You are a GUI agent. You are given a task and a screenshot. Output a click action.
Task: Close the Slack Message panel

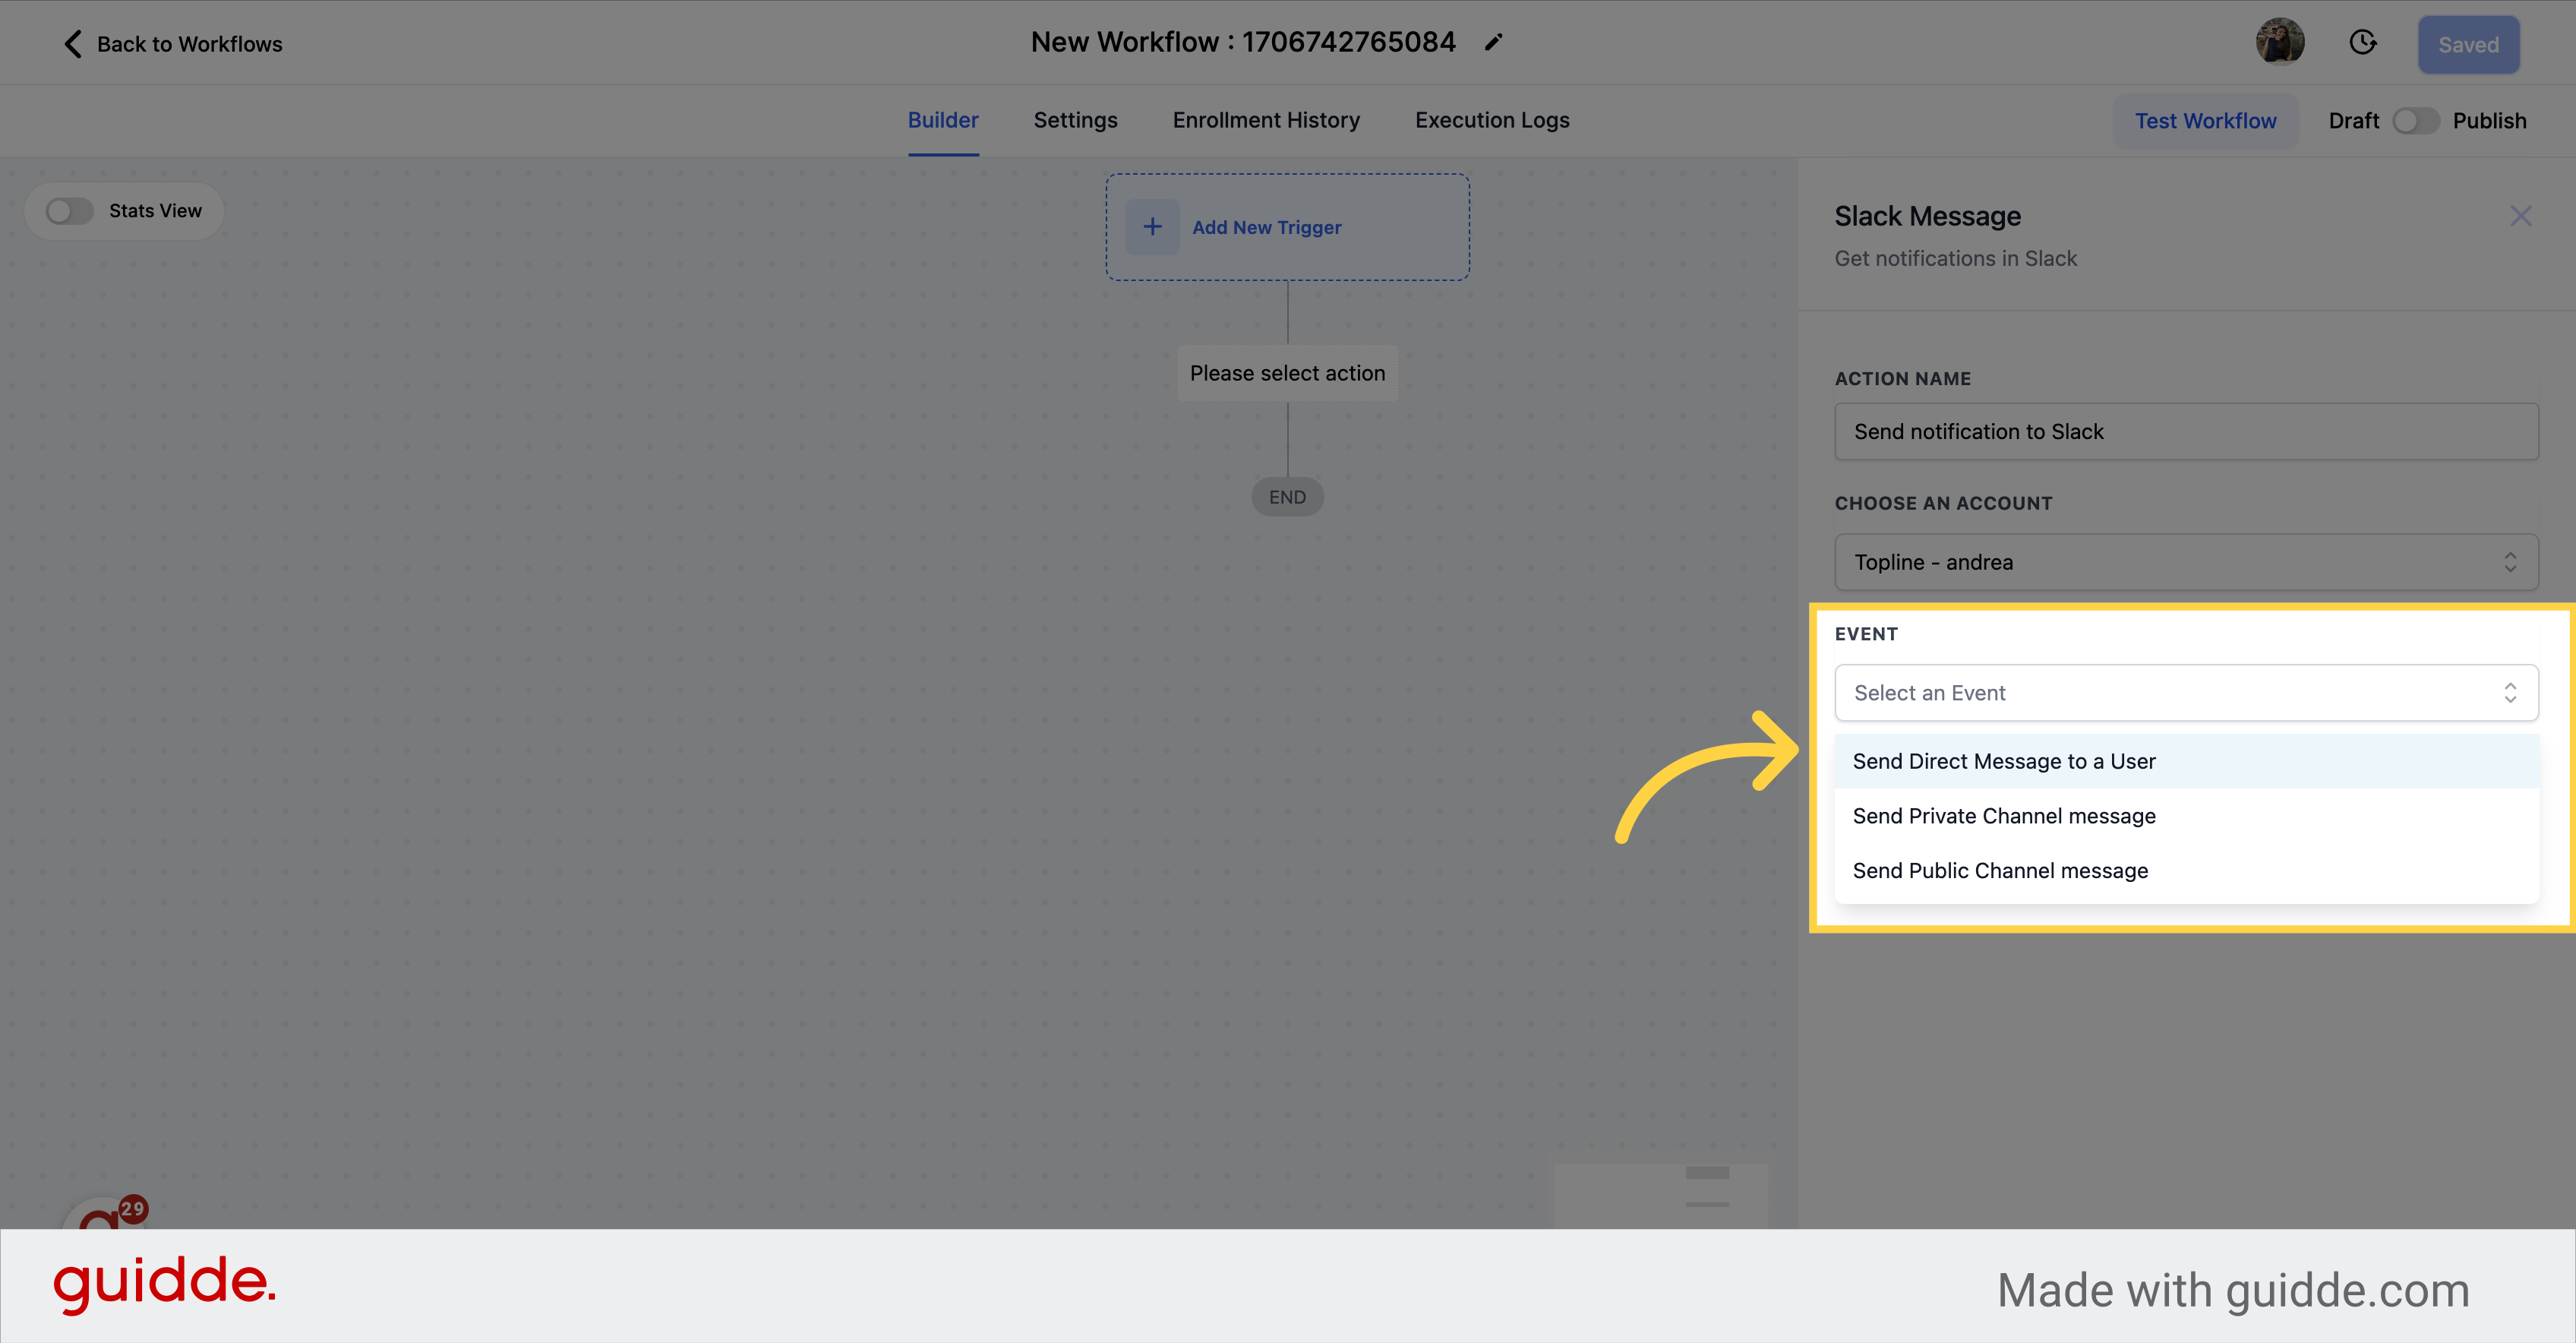pyautogui.click(x=2520, y=216)
